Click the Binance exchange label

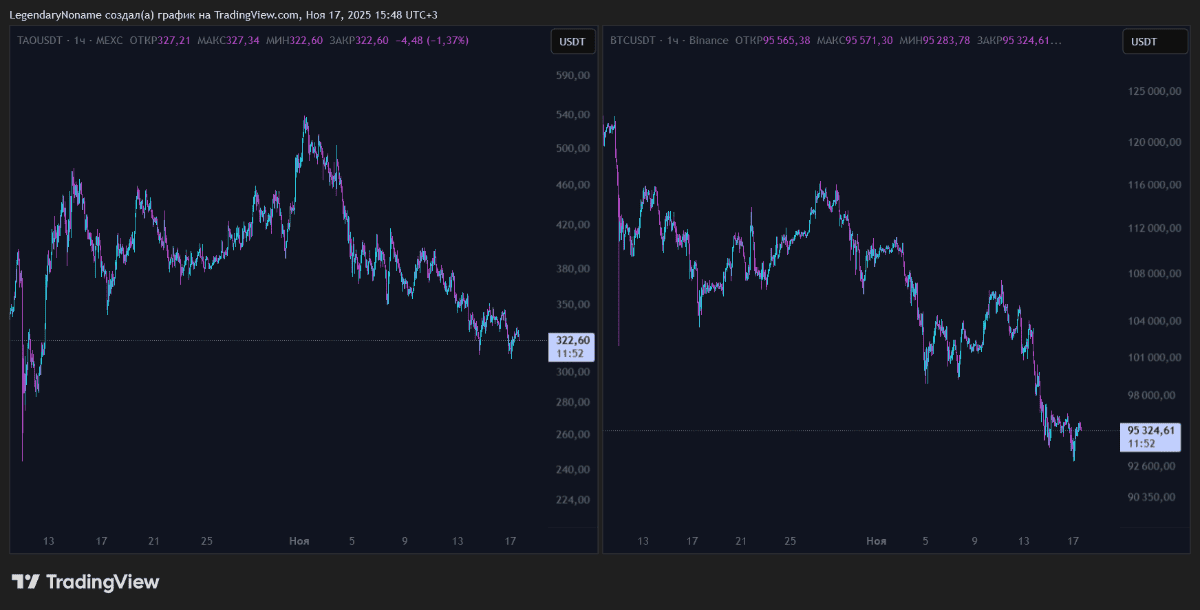tap(708, 40)
